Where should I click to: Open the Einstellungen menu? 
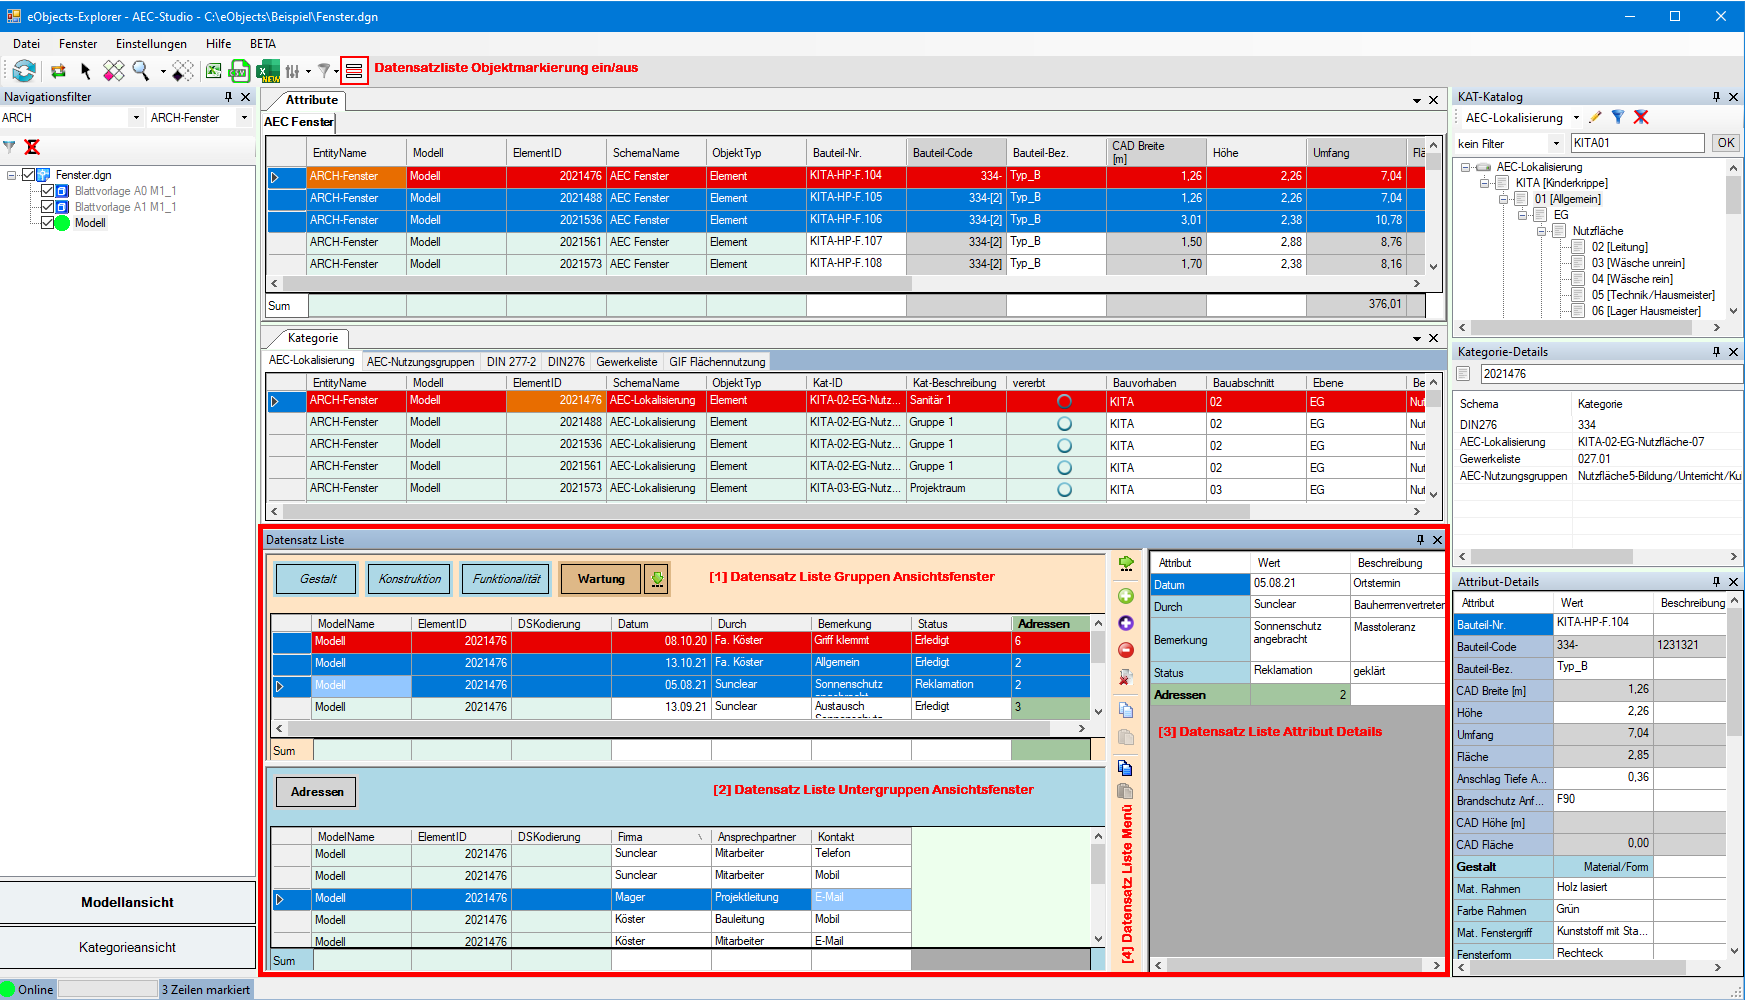(x=151, y=44)
